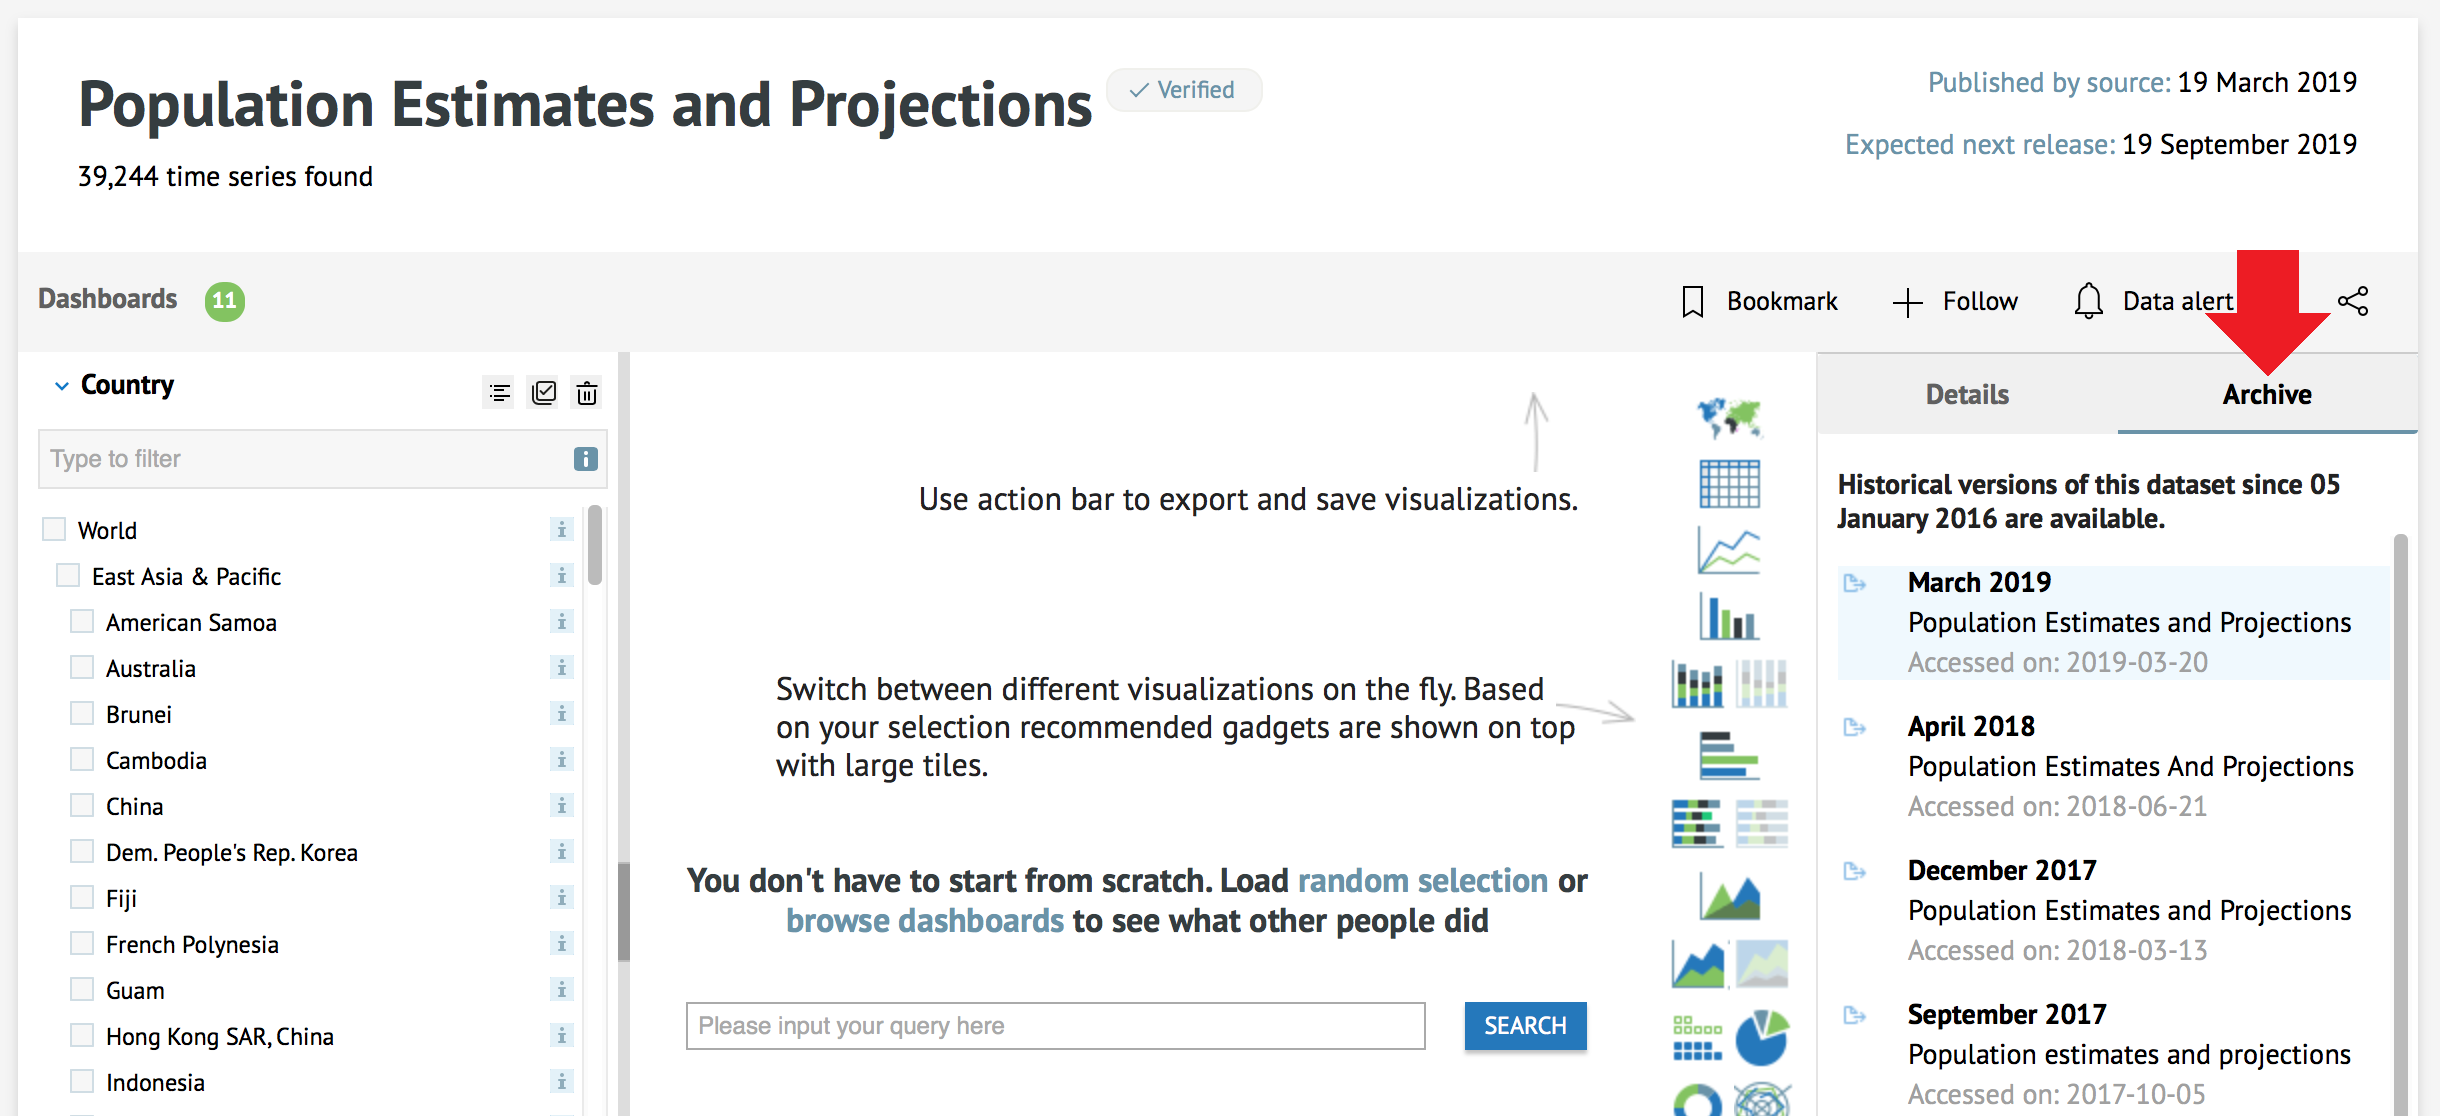Image resolution: width=2440 pixels, height=1116 pixels.
Task: Select the line chart visualization icon
Action: (1729, 551)
